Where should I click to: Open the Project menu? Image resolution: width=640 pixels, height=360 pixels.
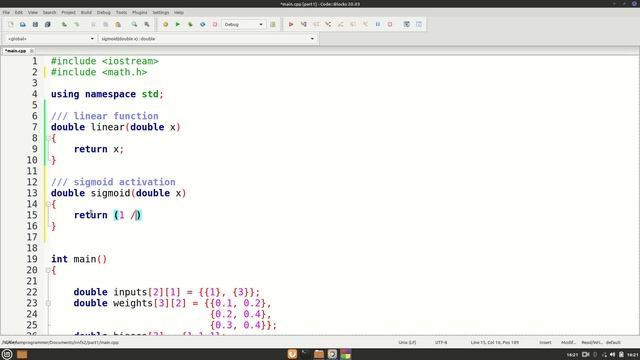coord(69,13)
